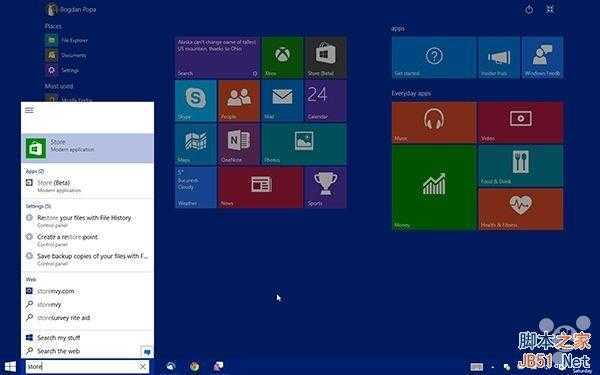Open the Music headphones tile
This screenshot has height=375, width=600.
tap(434, 122)
